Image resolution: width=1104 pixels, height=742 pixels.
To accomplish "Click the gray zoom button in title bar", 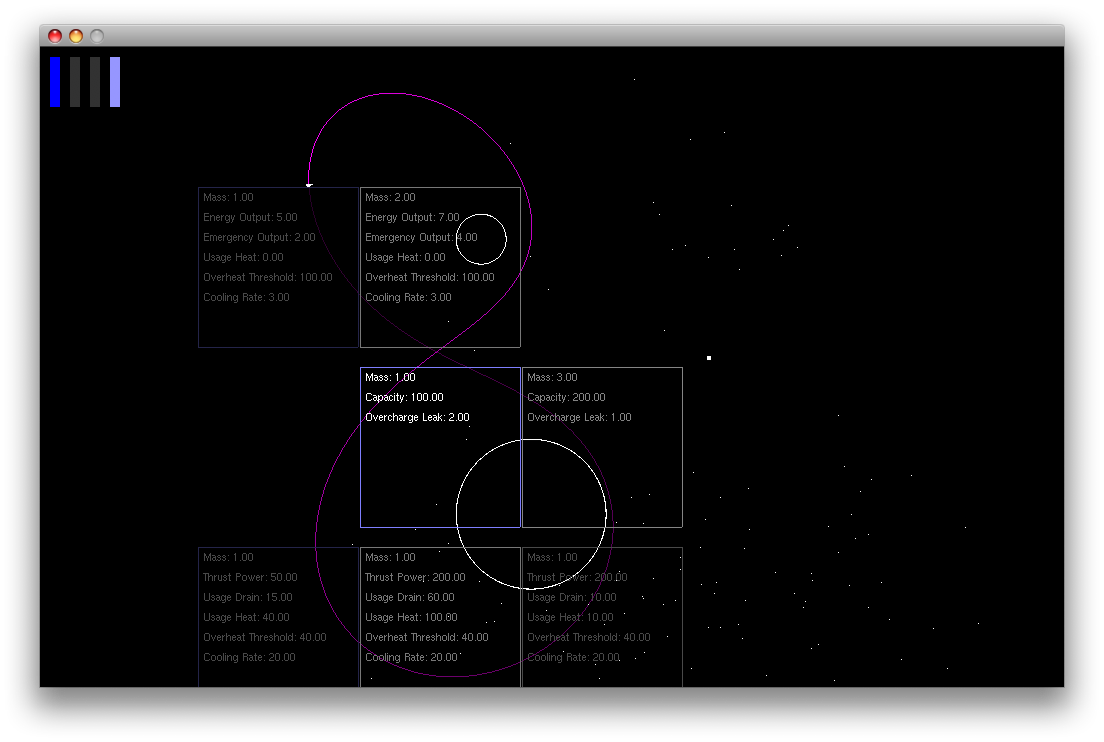I will [x=97, y=36].
